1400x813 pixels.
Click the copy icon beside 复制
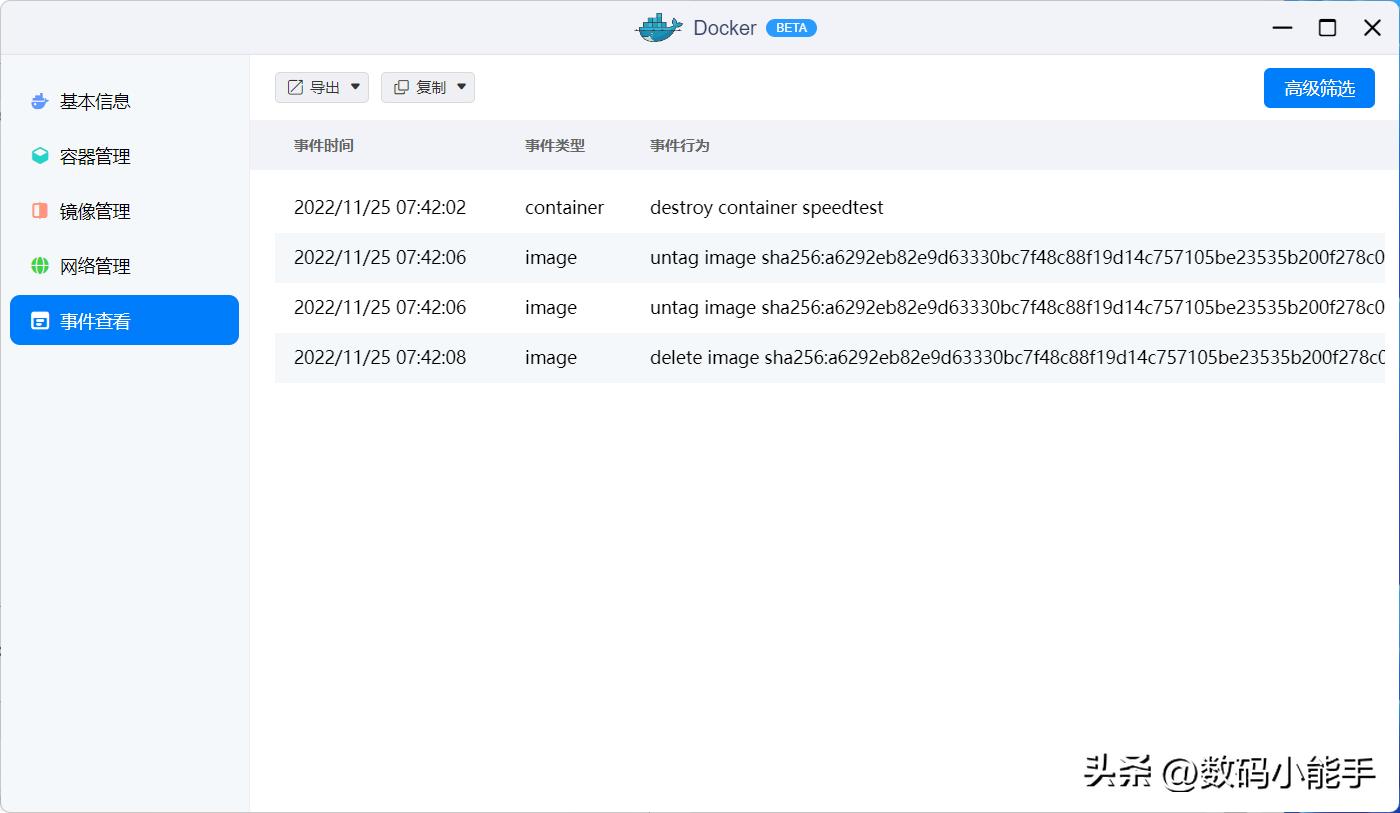coord(400,87)
